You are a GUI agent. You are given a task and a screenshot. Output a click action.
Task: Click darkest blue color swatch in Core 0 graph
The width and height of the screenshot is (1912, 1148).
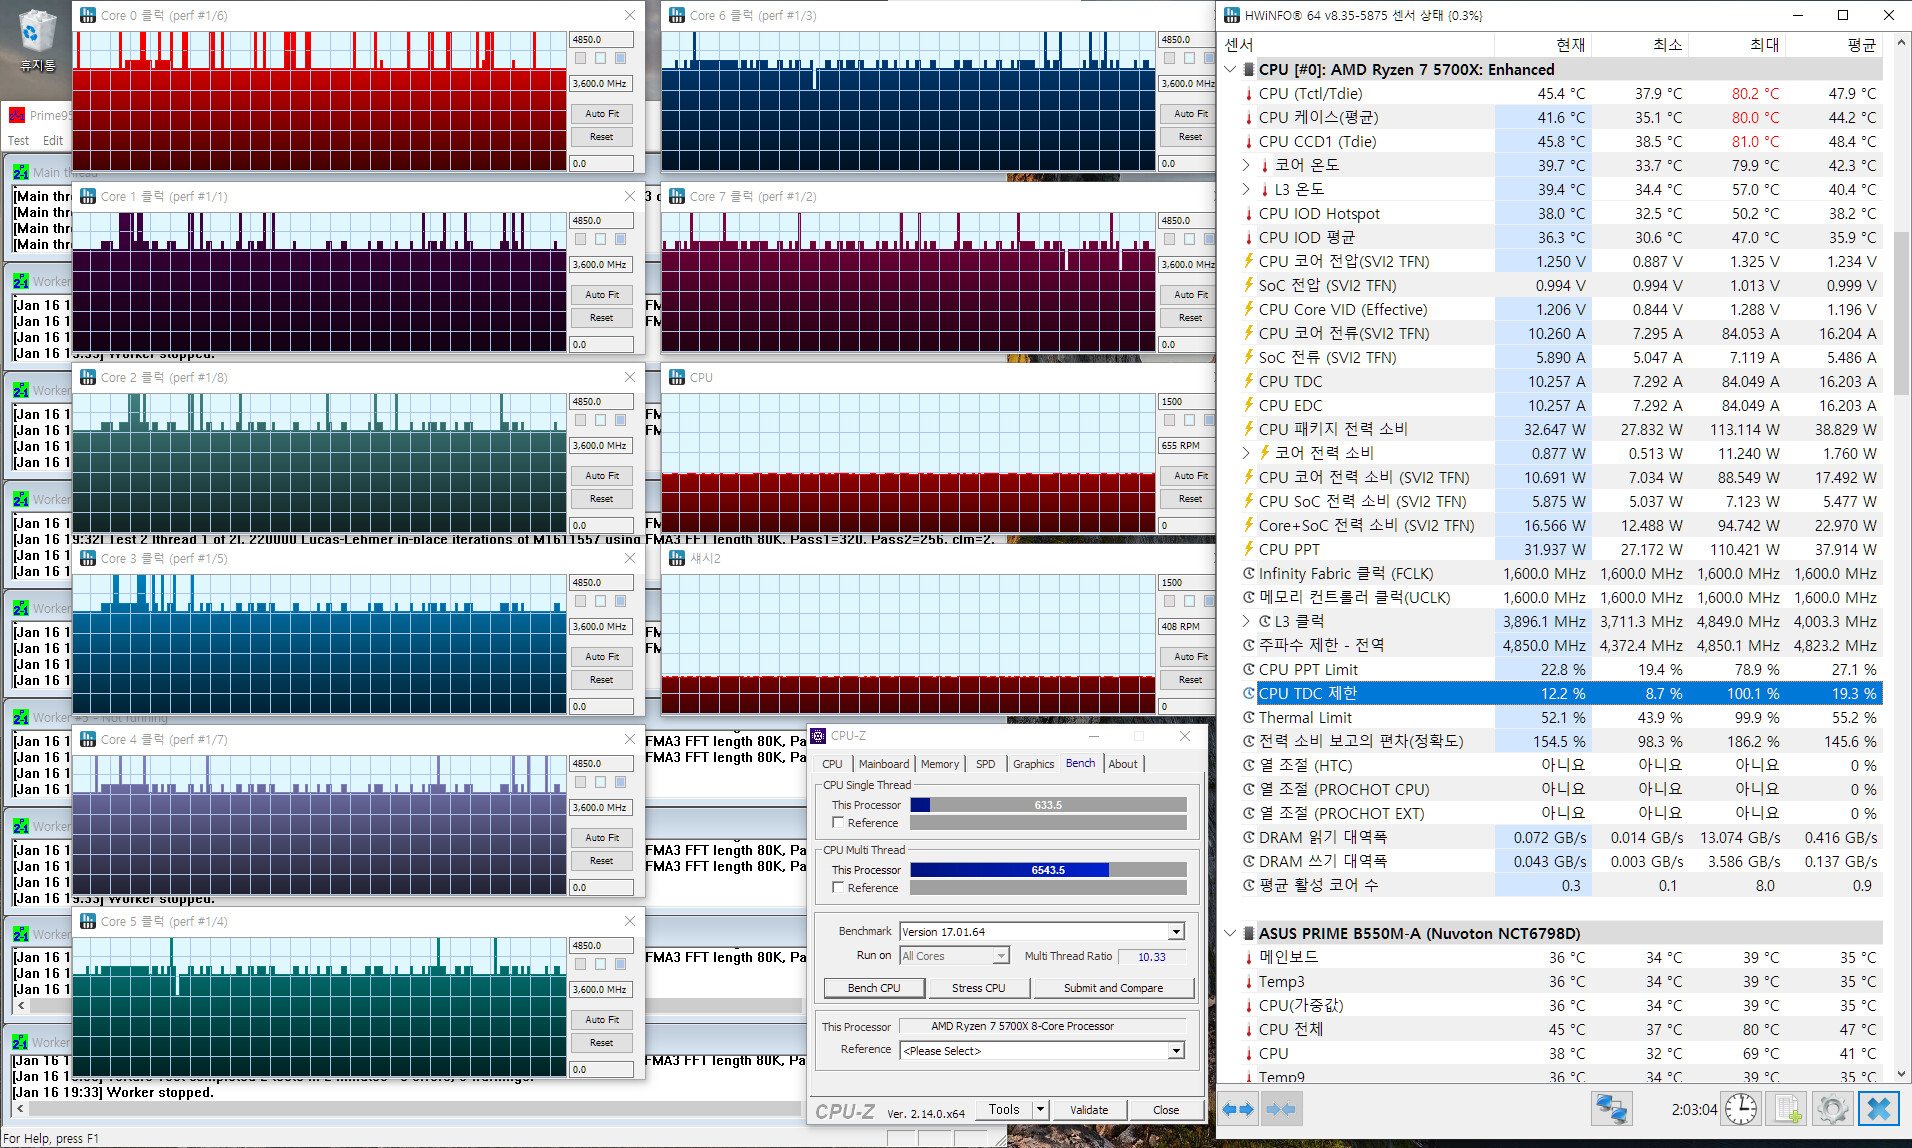click(620, 58)
